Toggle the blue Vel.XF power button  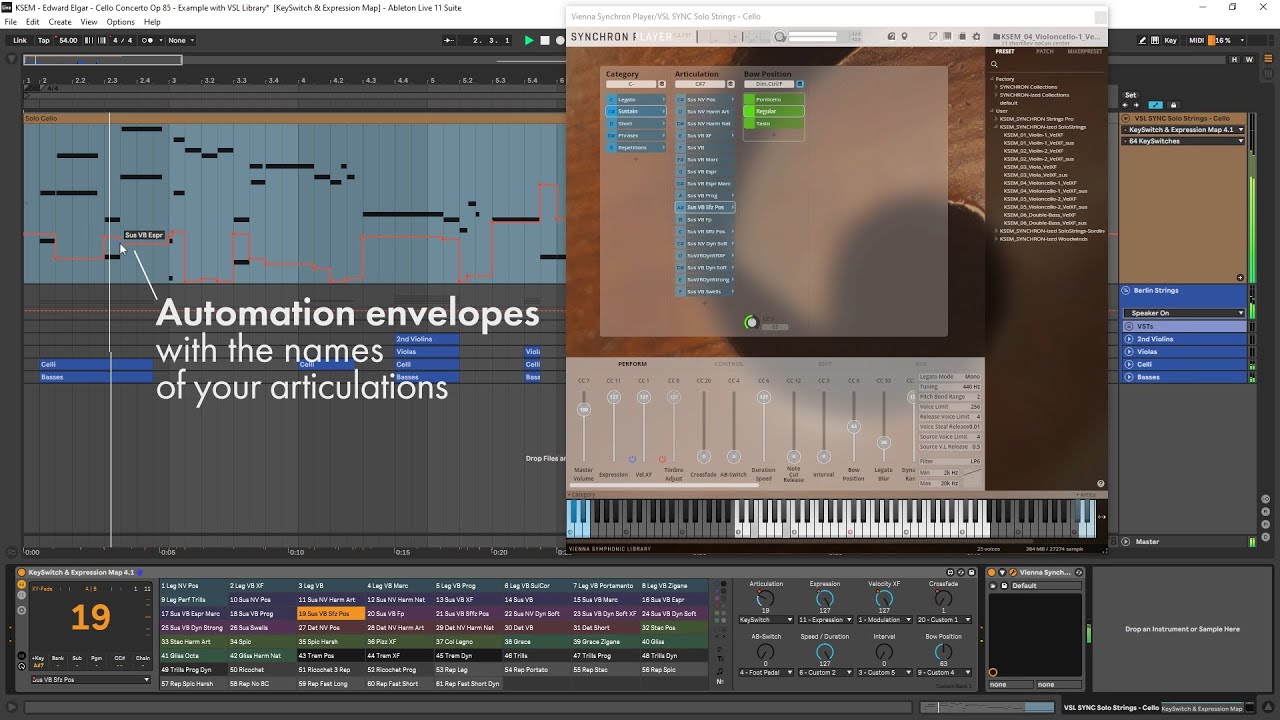632,460
